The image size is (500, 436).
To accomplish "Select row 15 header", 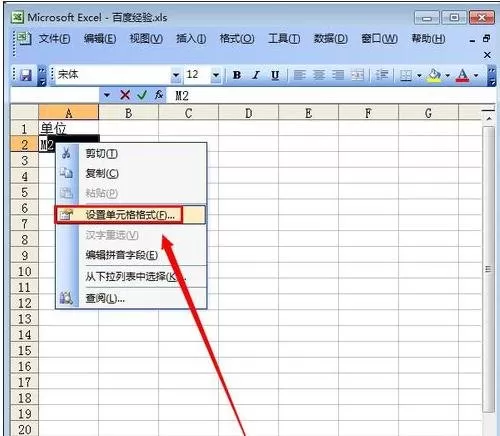I will (x=25, y=351).
